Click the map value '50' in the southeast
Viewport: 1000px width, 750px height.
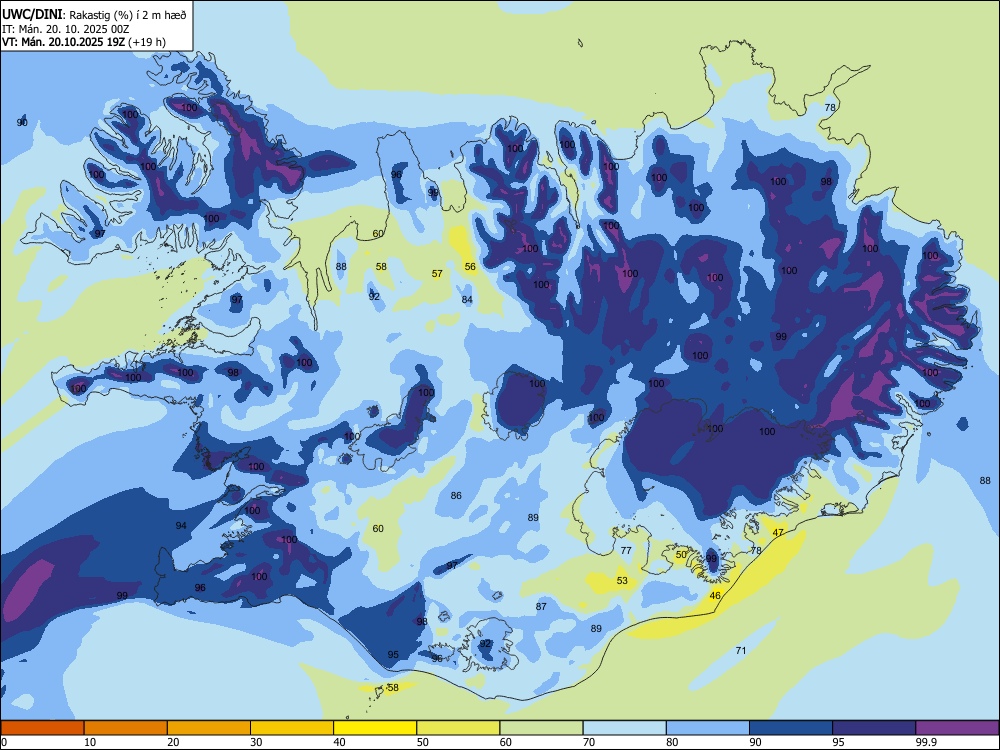681,555
